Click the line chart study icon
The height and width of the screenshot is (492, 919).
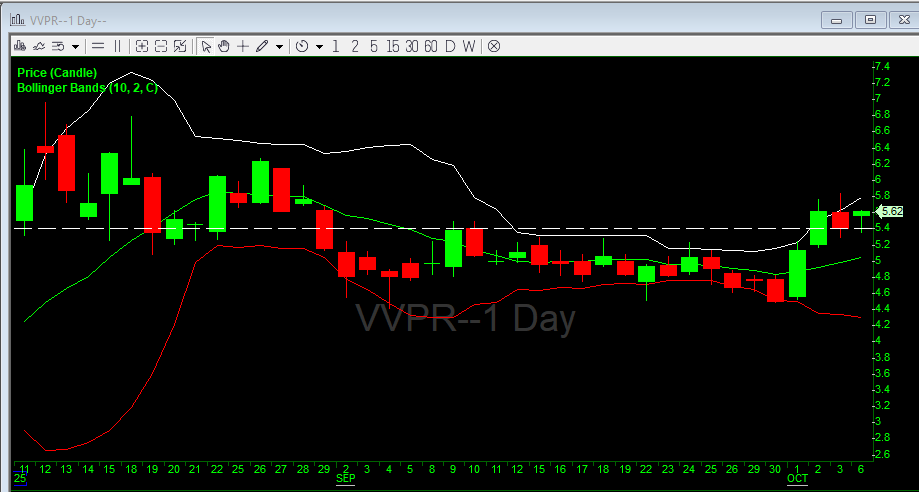[39, 46]
